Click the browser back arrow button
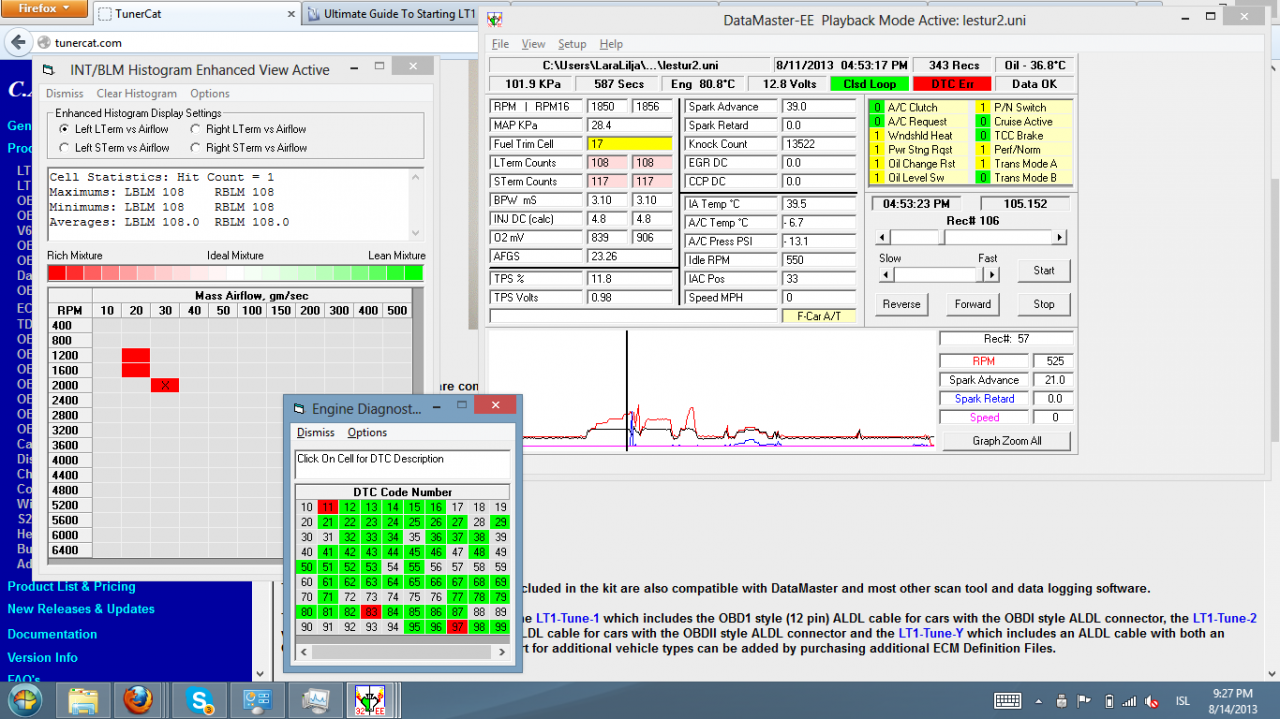The width and height of the screenshot is (1280, 719). pos(19,42)
